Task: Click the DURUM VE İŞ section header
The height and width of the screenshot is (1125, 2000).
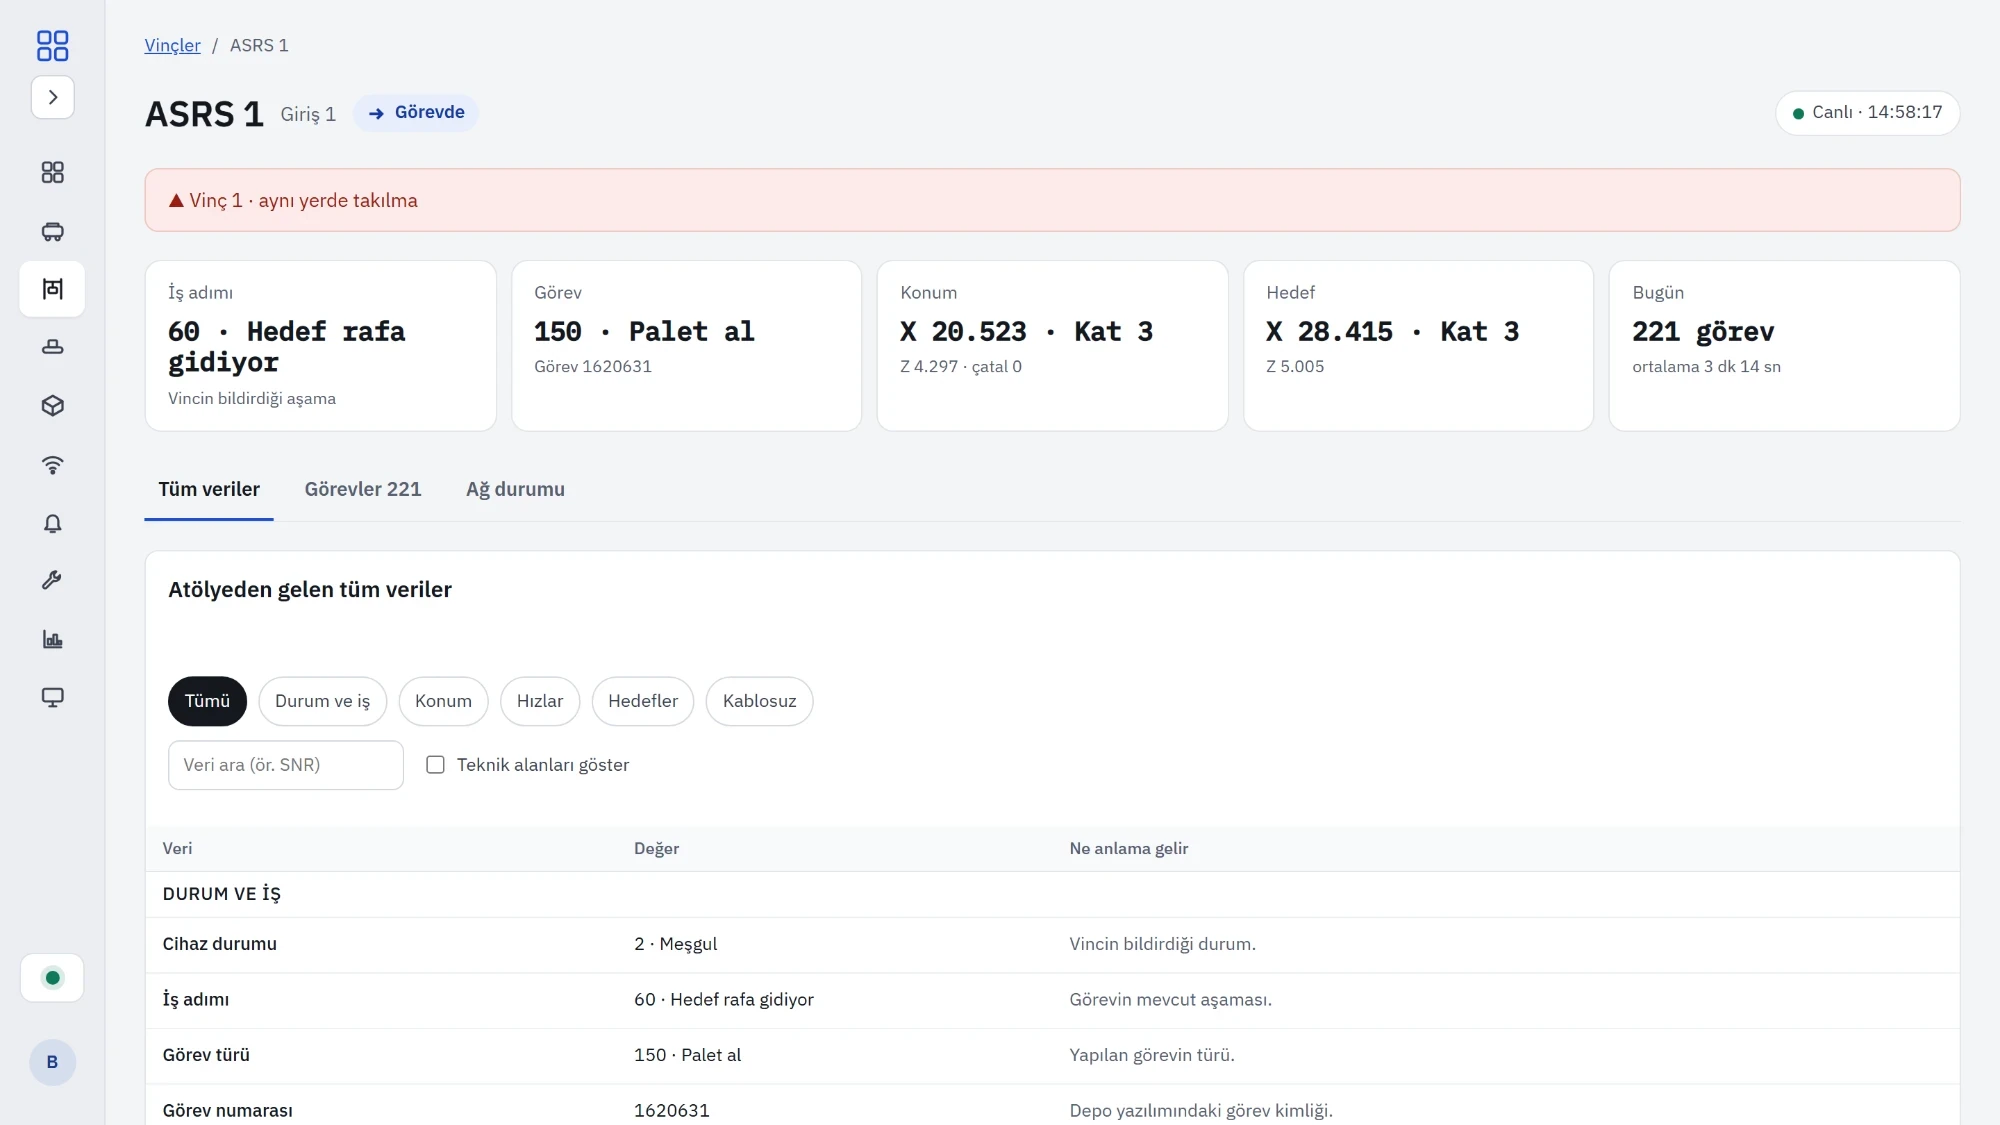Action: coord(222,894)
